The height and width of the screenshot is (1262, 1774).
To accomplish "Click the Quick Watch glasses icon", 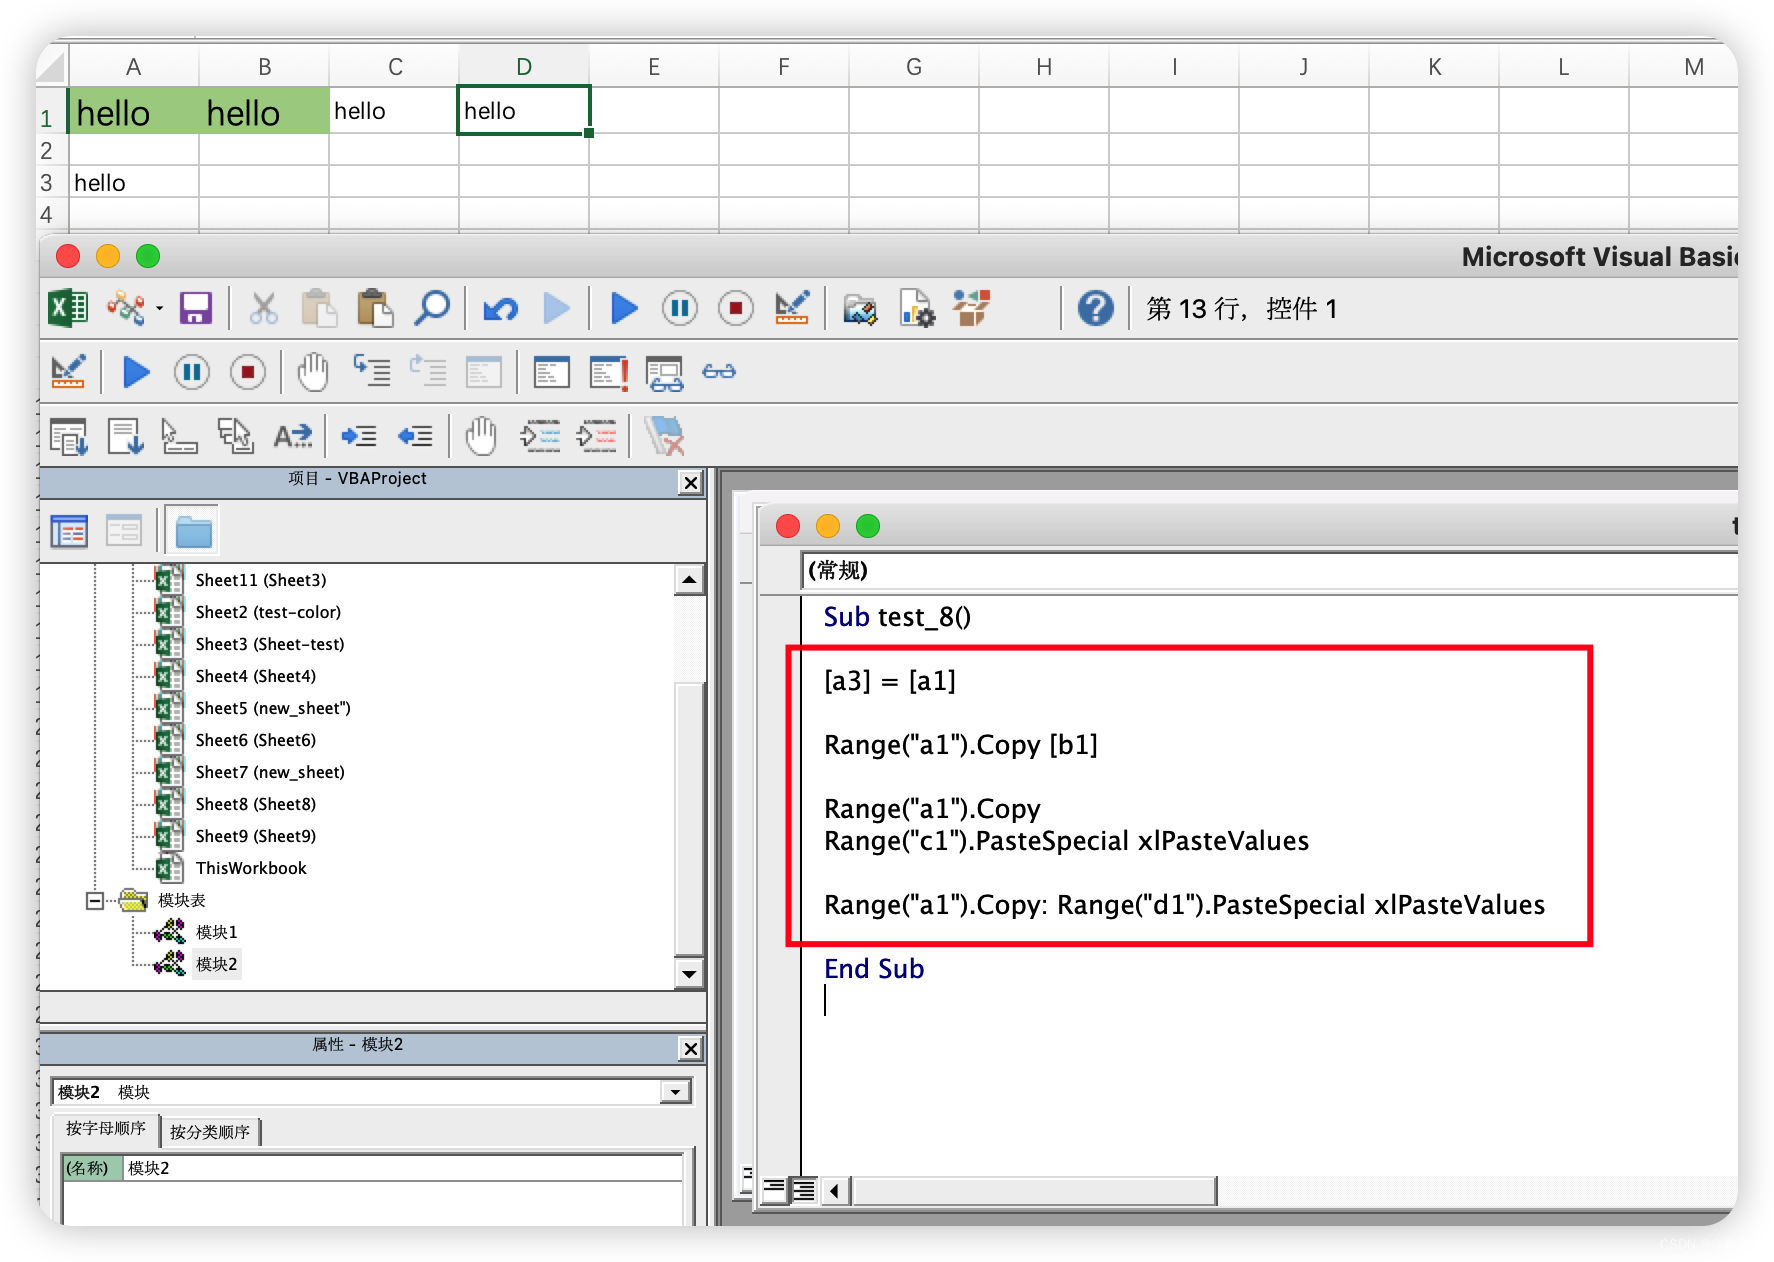I will pos(719,372).
